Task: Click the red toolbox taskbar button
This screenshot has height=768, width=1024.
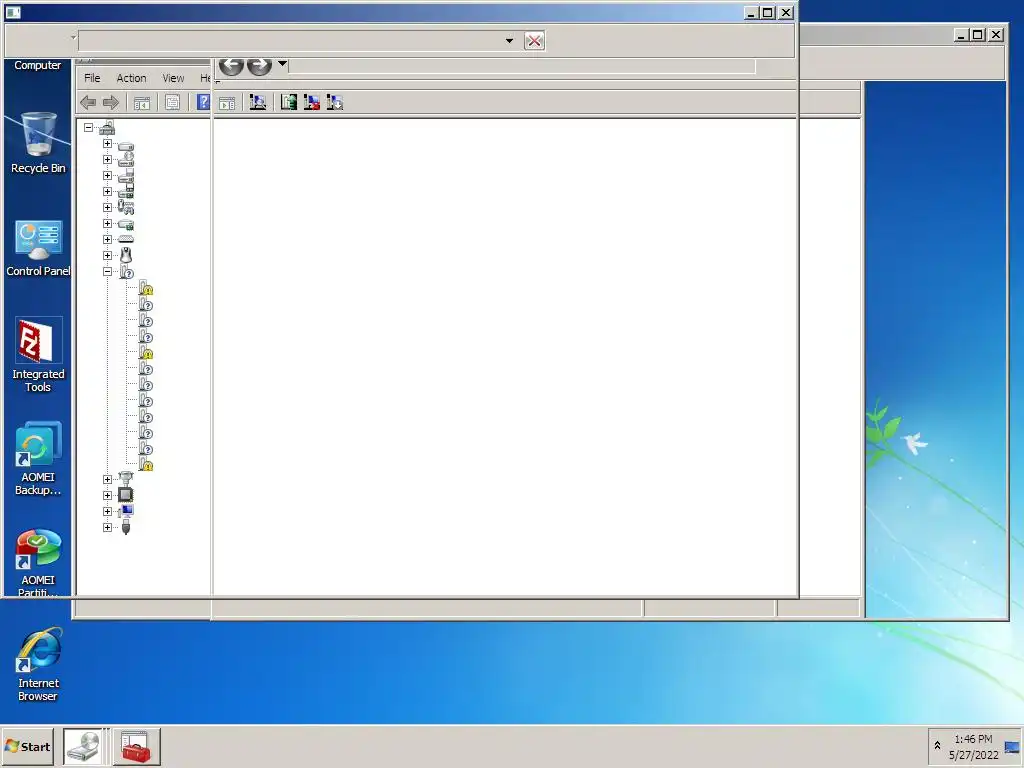Action: (x=136, y=746)
